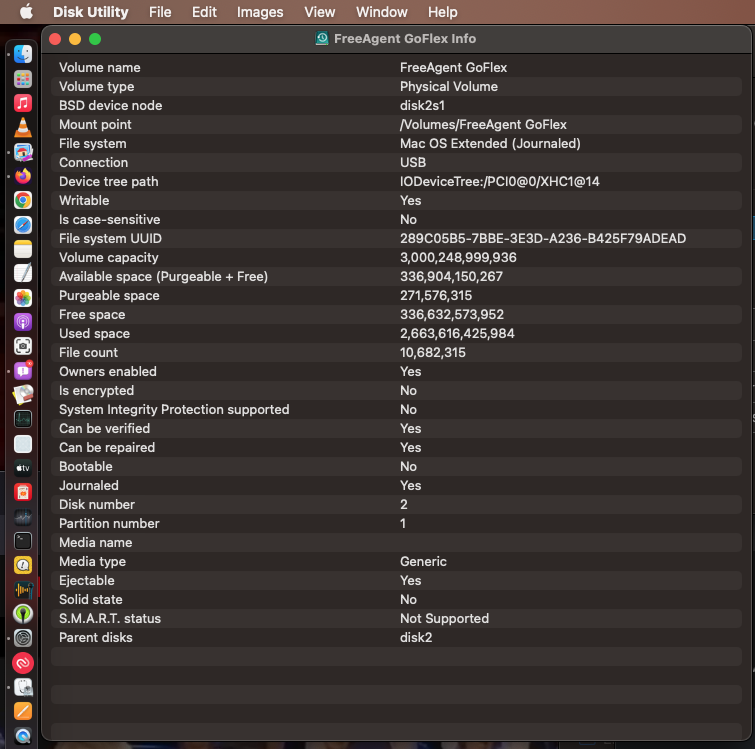Click purgeable space value 271,576,315

click(436, 296)
